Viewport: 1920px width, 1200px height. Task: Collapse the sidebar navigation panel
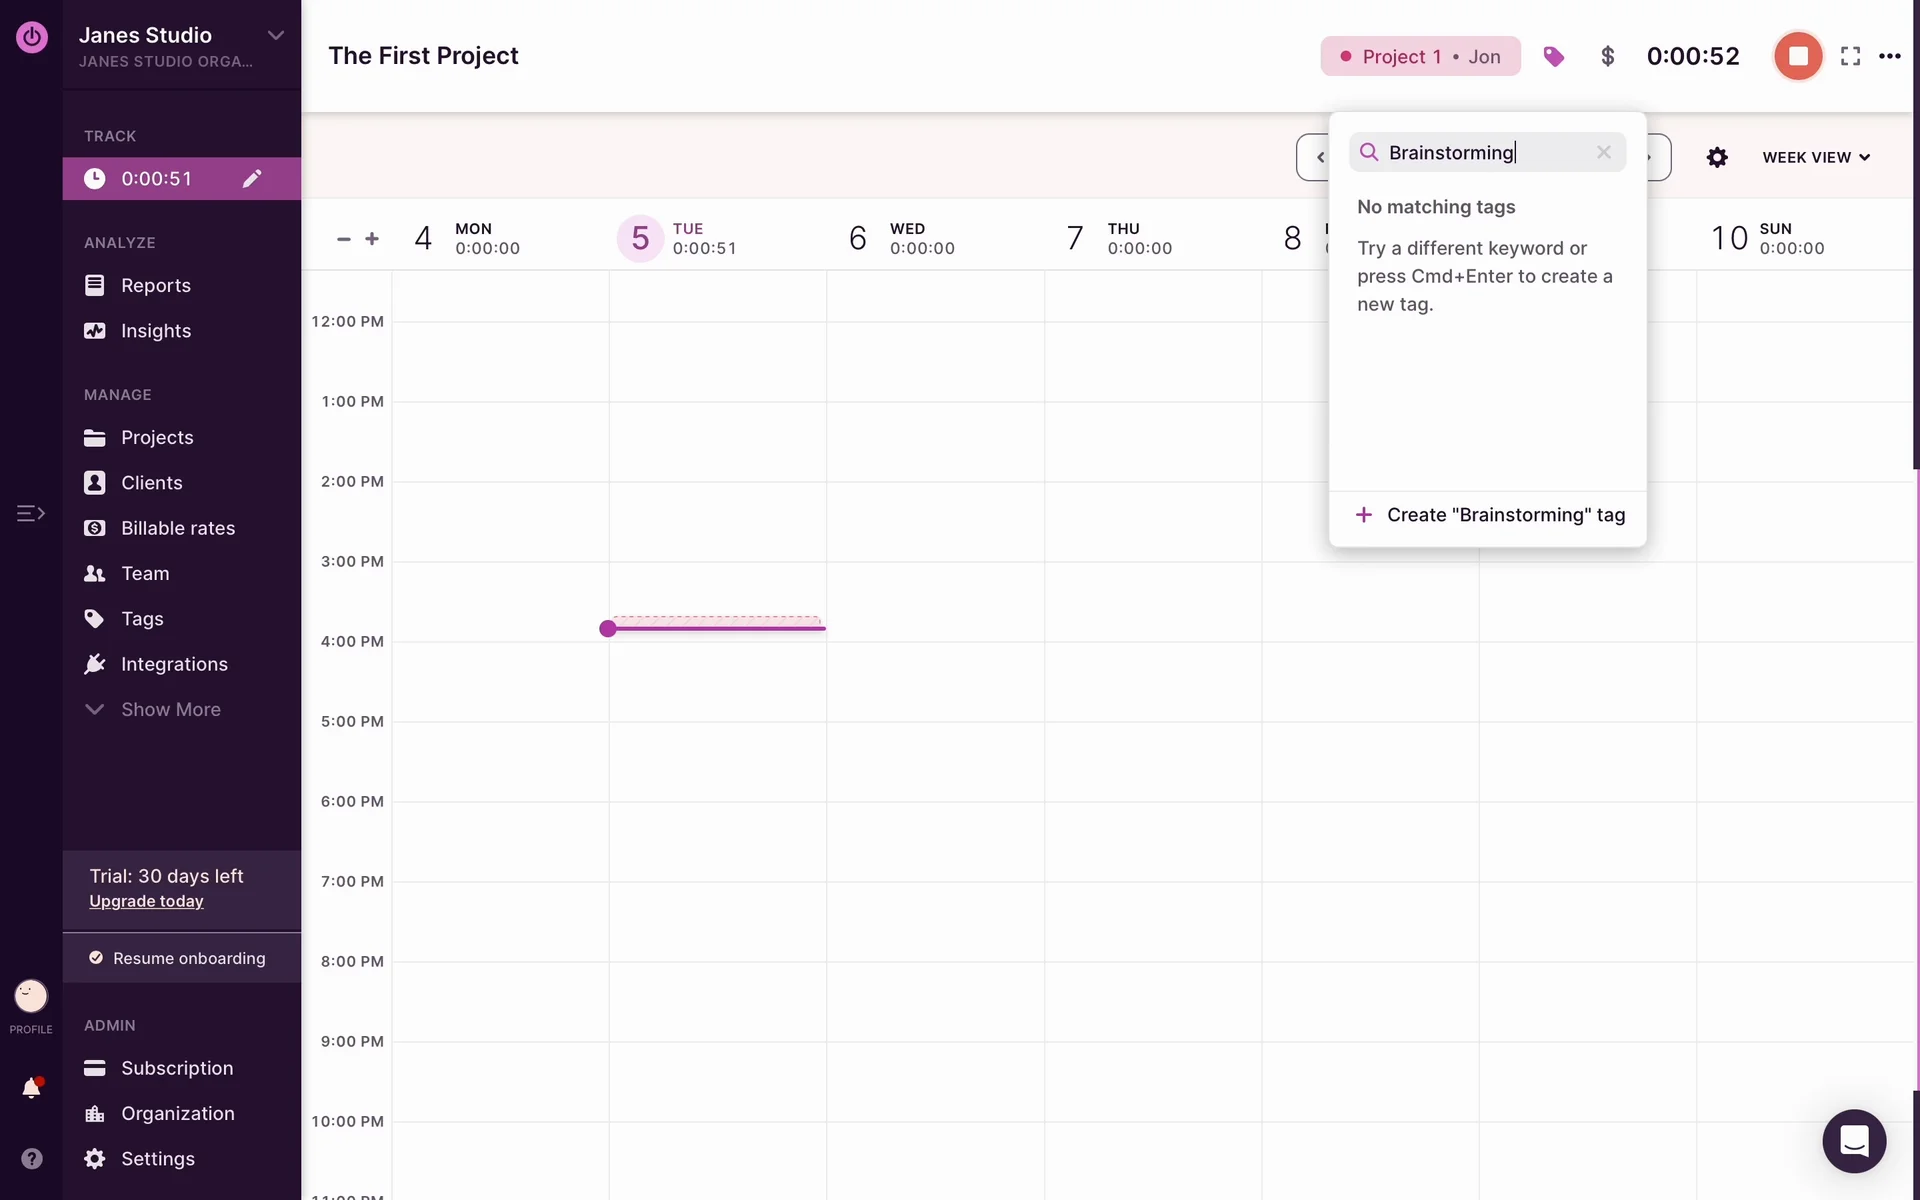(x=31, y=513)
